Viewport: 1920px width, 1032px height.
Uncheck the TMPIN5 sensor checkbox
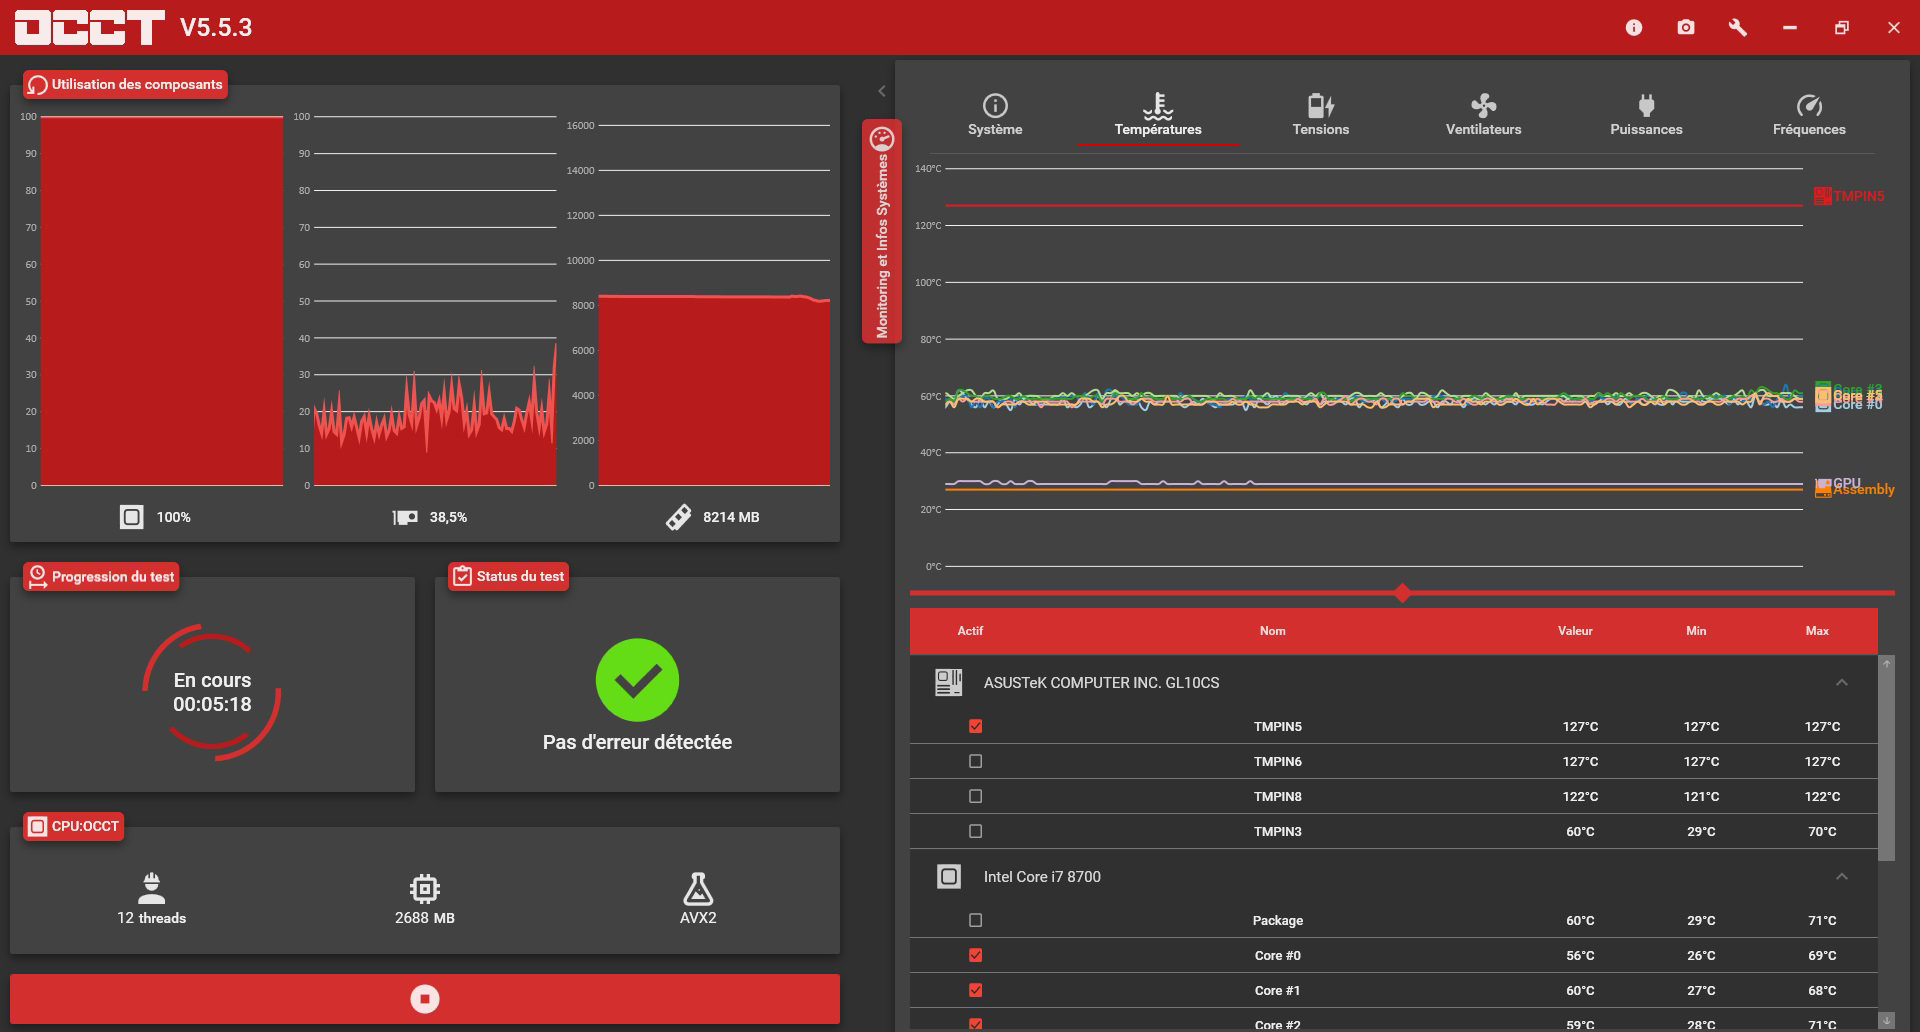[x=976, y=726]
